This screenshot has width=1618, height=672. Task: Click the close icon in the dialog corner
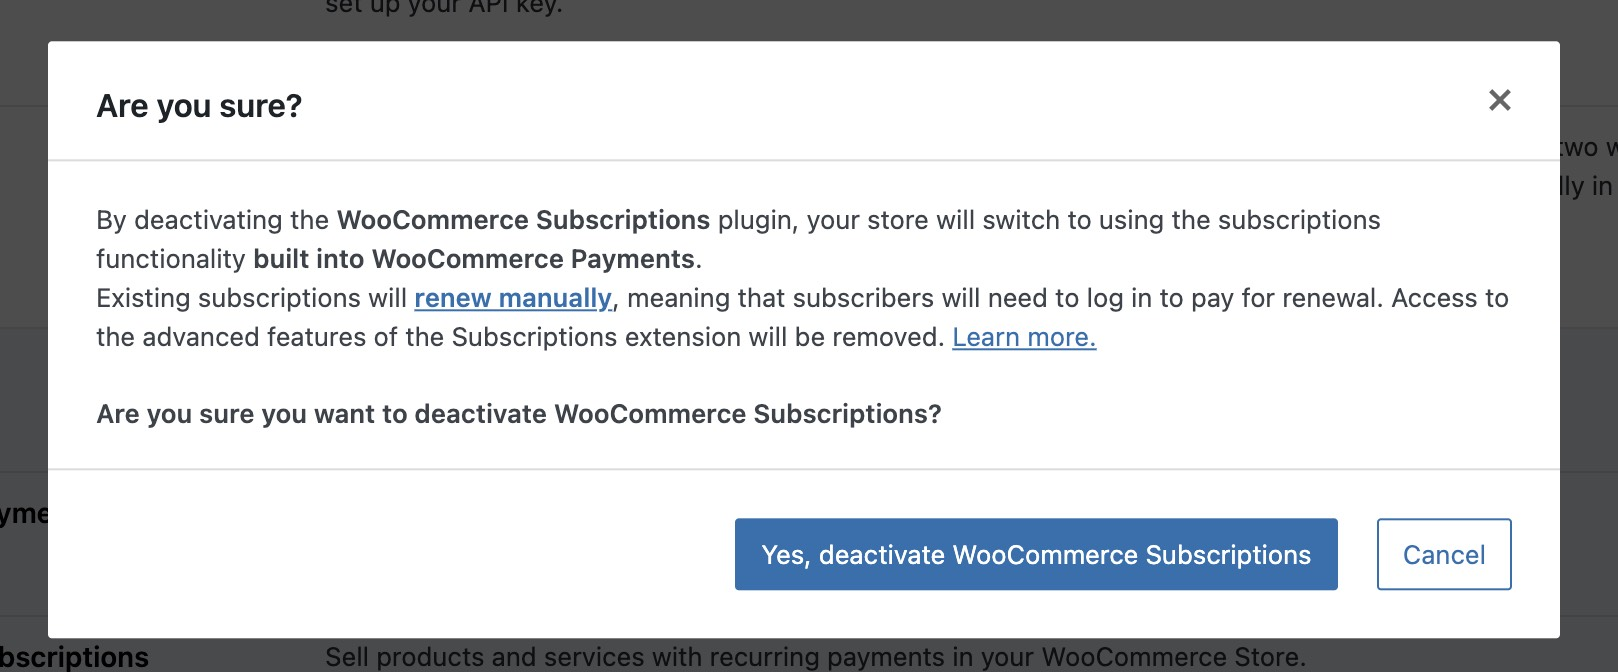1499,100
